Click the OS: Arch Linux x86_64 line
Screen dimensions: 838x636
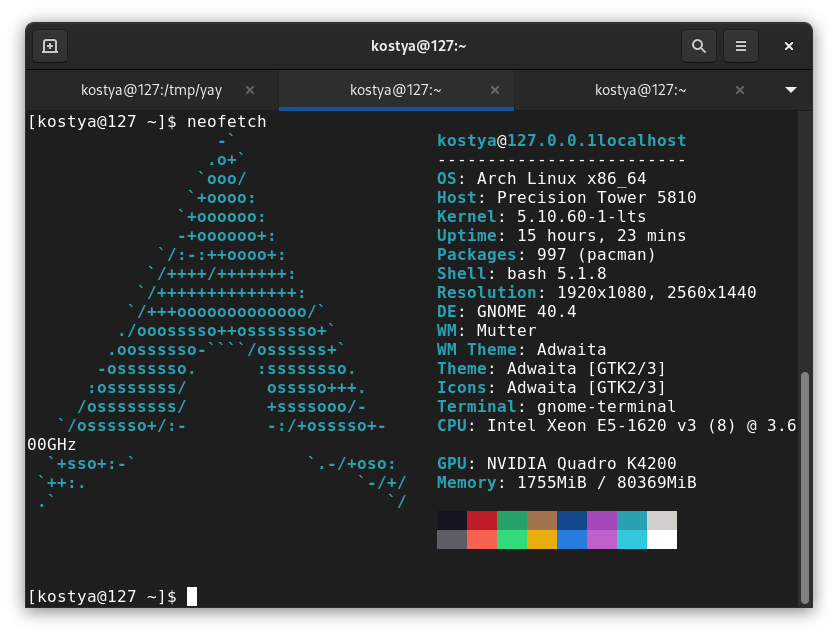(x=541, y=179)
